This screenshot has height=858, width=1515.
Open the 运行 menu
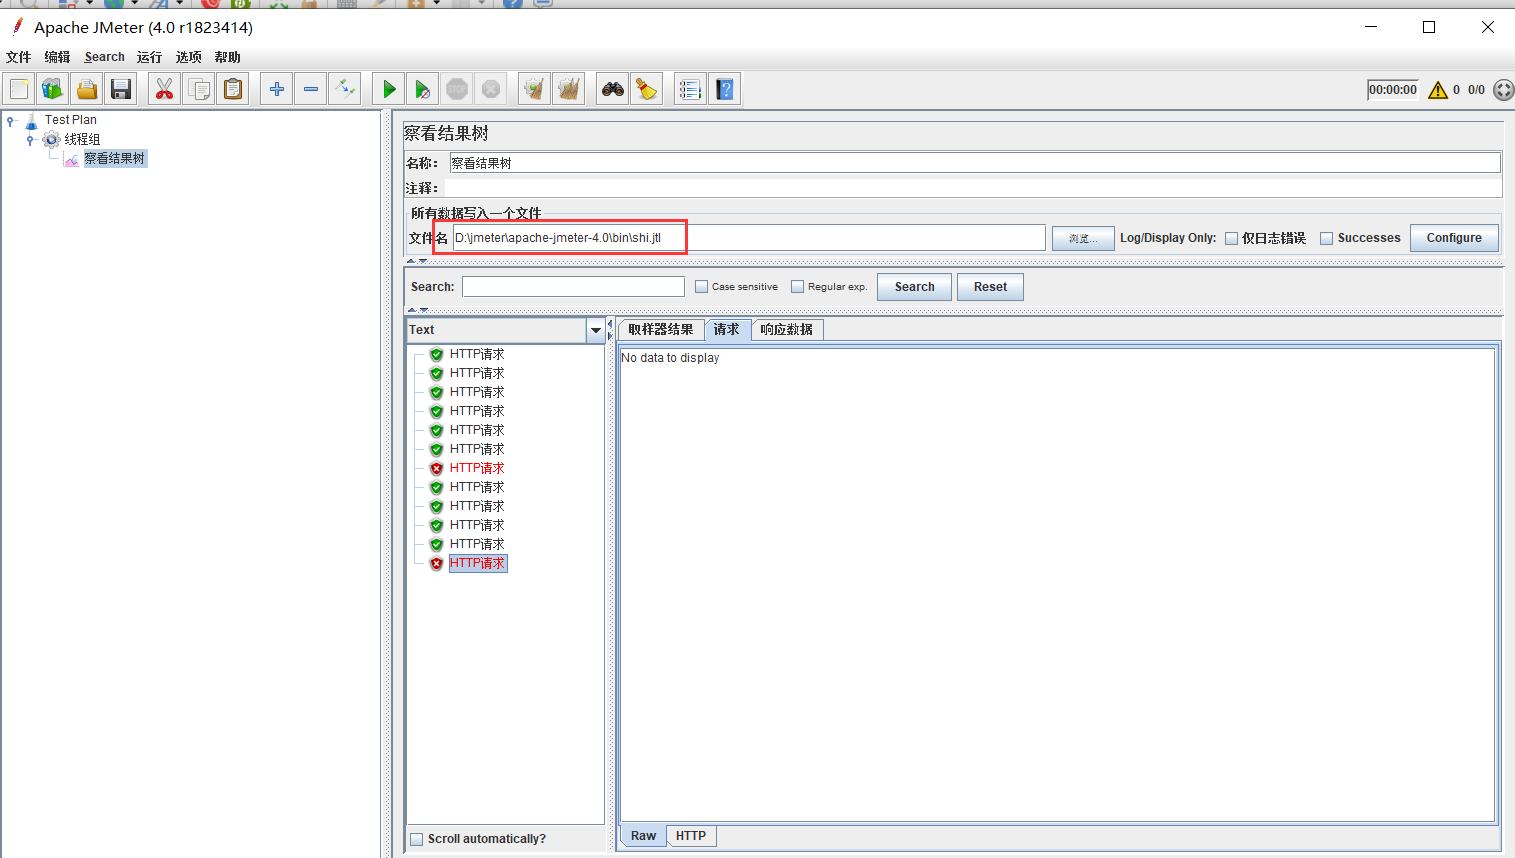click(x=150, y=57)
